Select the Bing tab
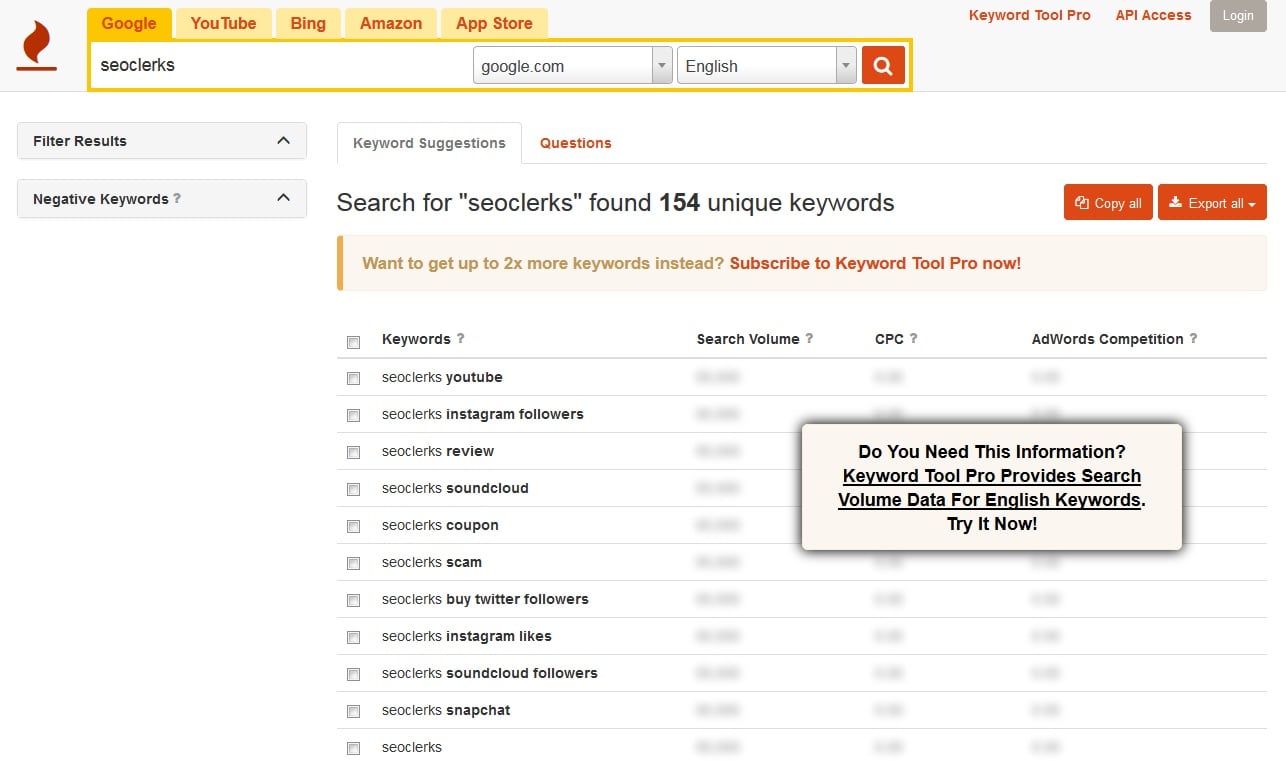 click(308, 23)
